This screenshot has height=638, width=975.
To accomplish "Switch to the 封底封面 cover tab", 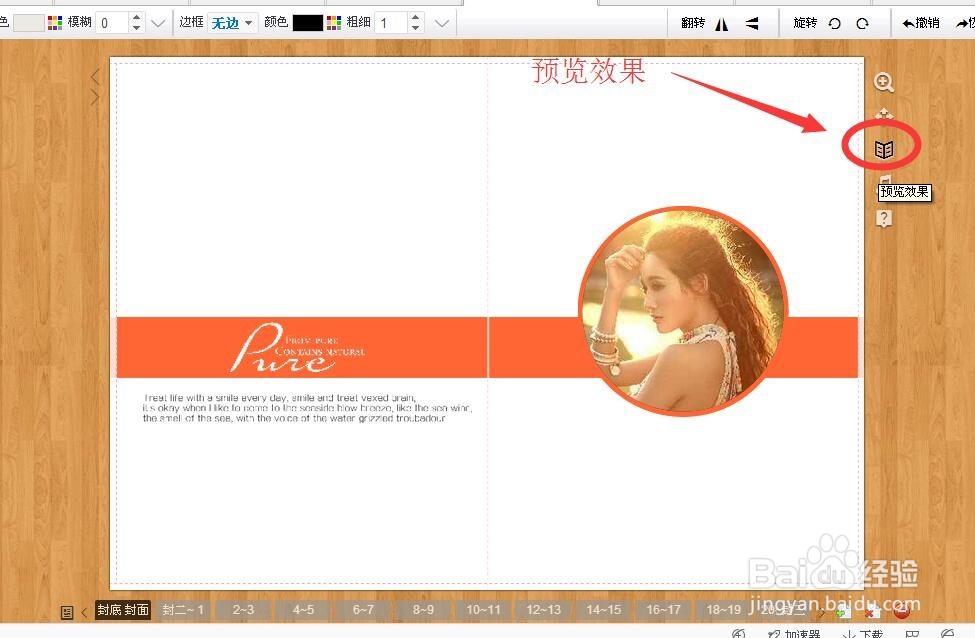I will click(122, 609).
